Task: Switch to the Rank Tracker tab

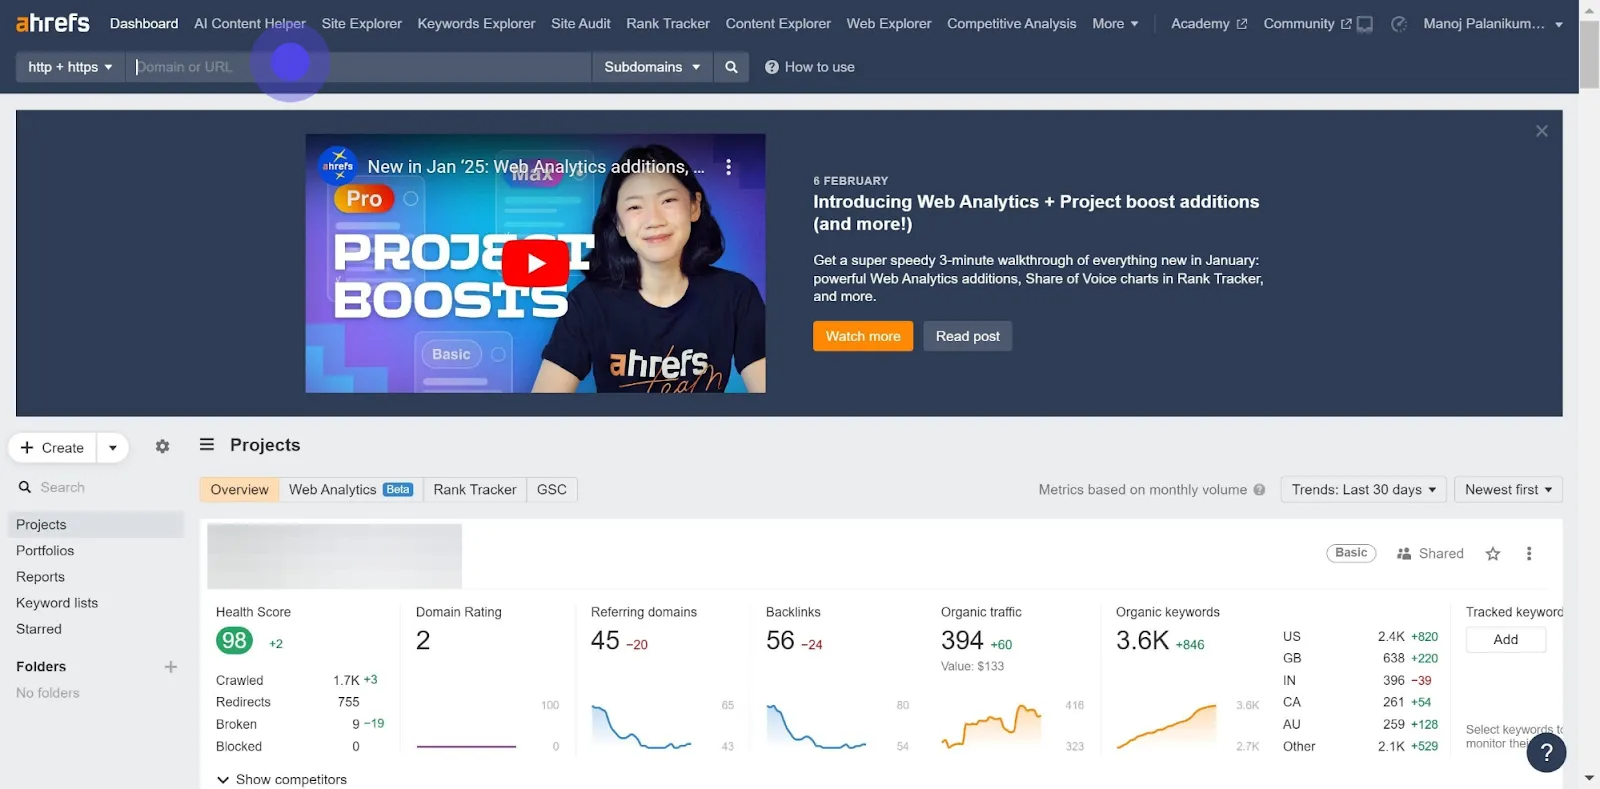Action: pyautogui.click(x=475, y=490)
